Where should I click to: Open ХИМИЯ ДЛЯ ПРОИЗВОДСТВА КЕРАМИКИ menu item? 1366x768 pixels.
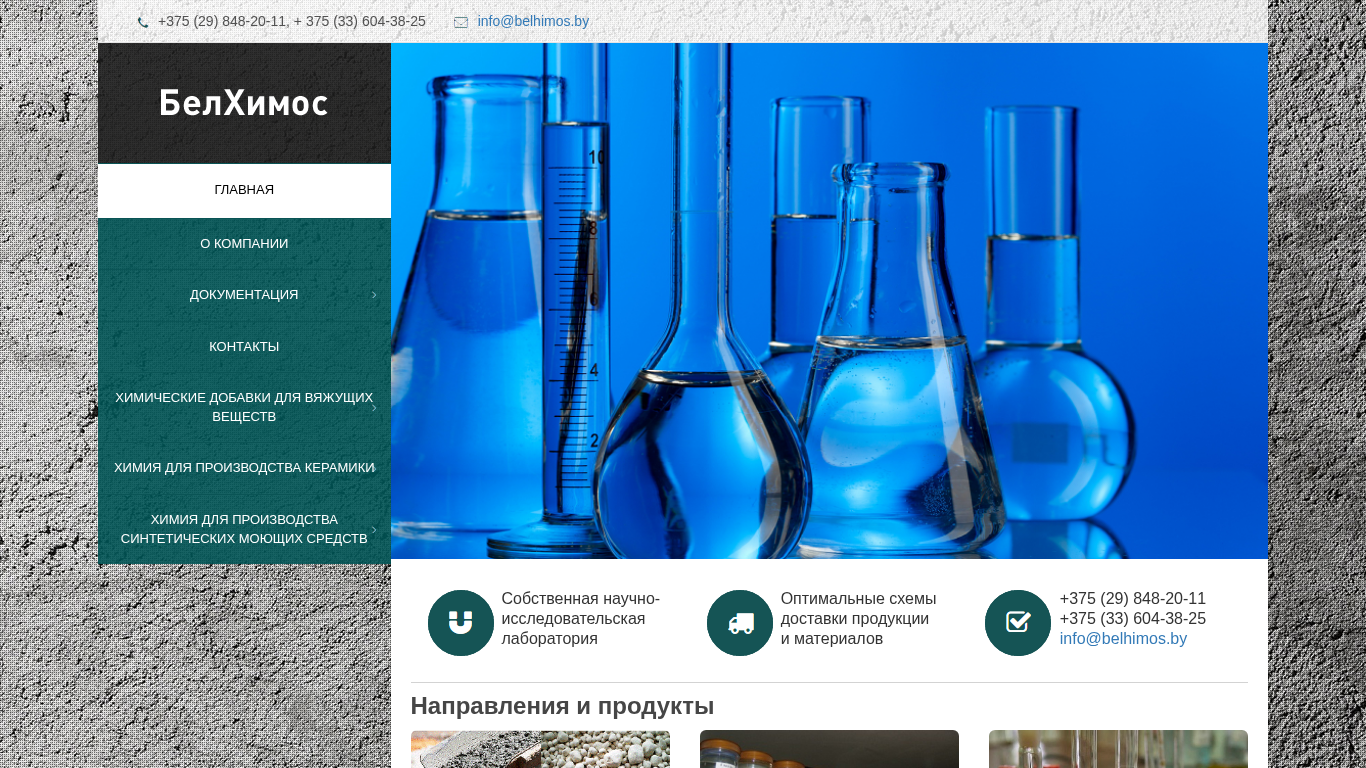244,468
